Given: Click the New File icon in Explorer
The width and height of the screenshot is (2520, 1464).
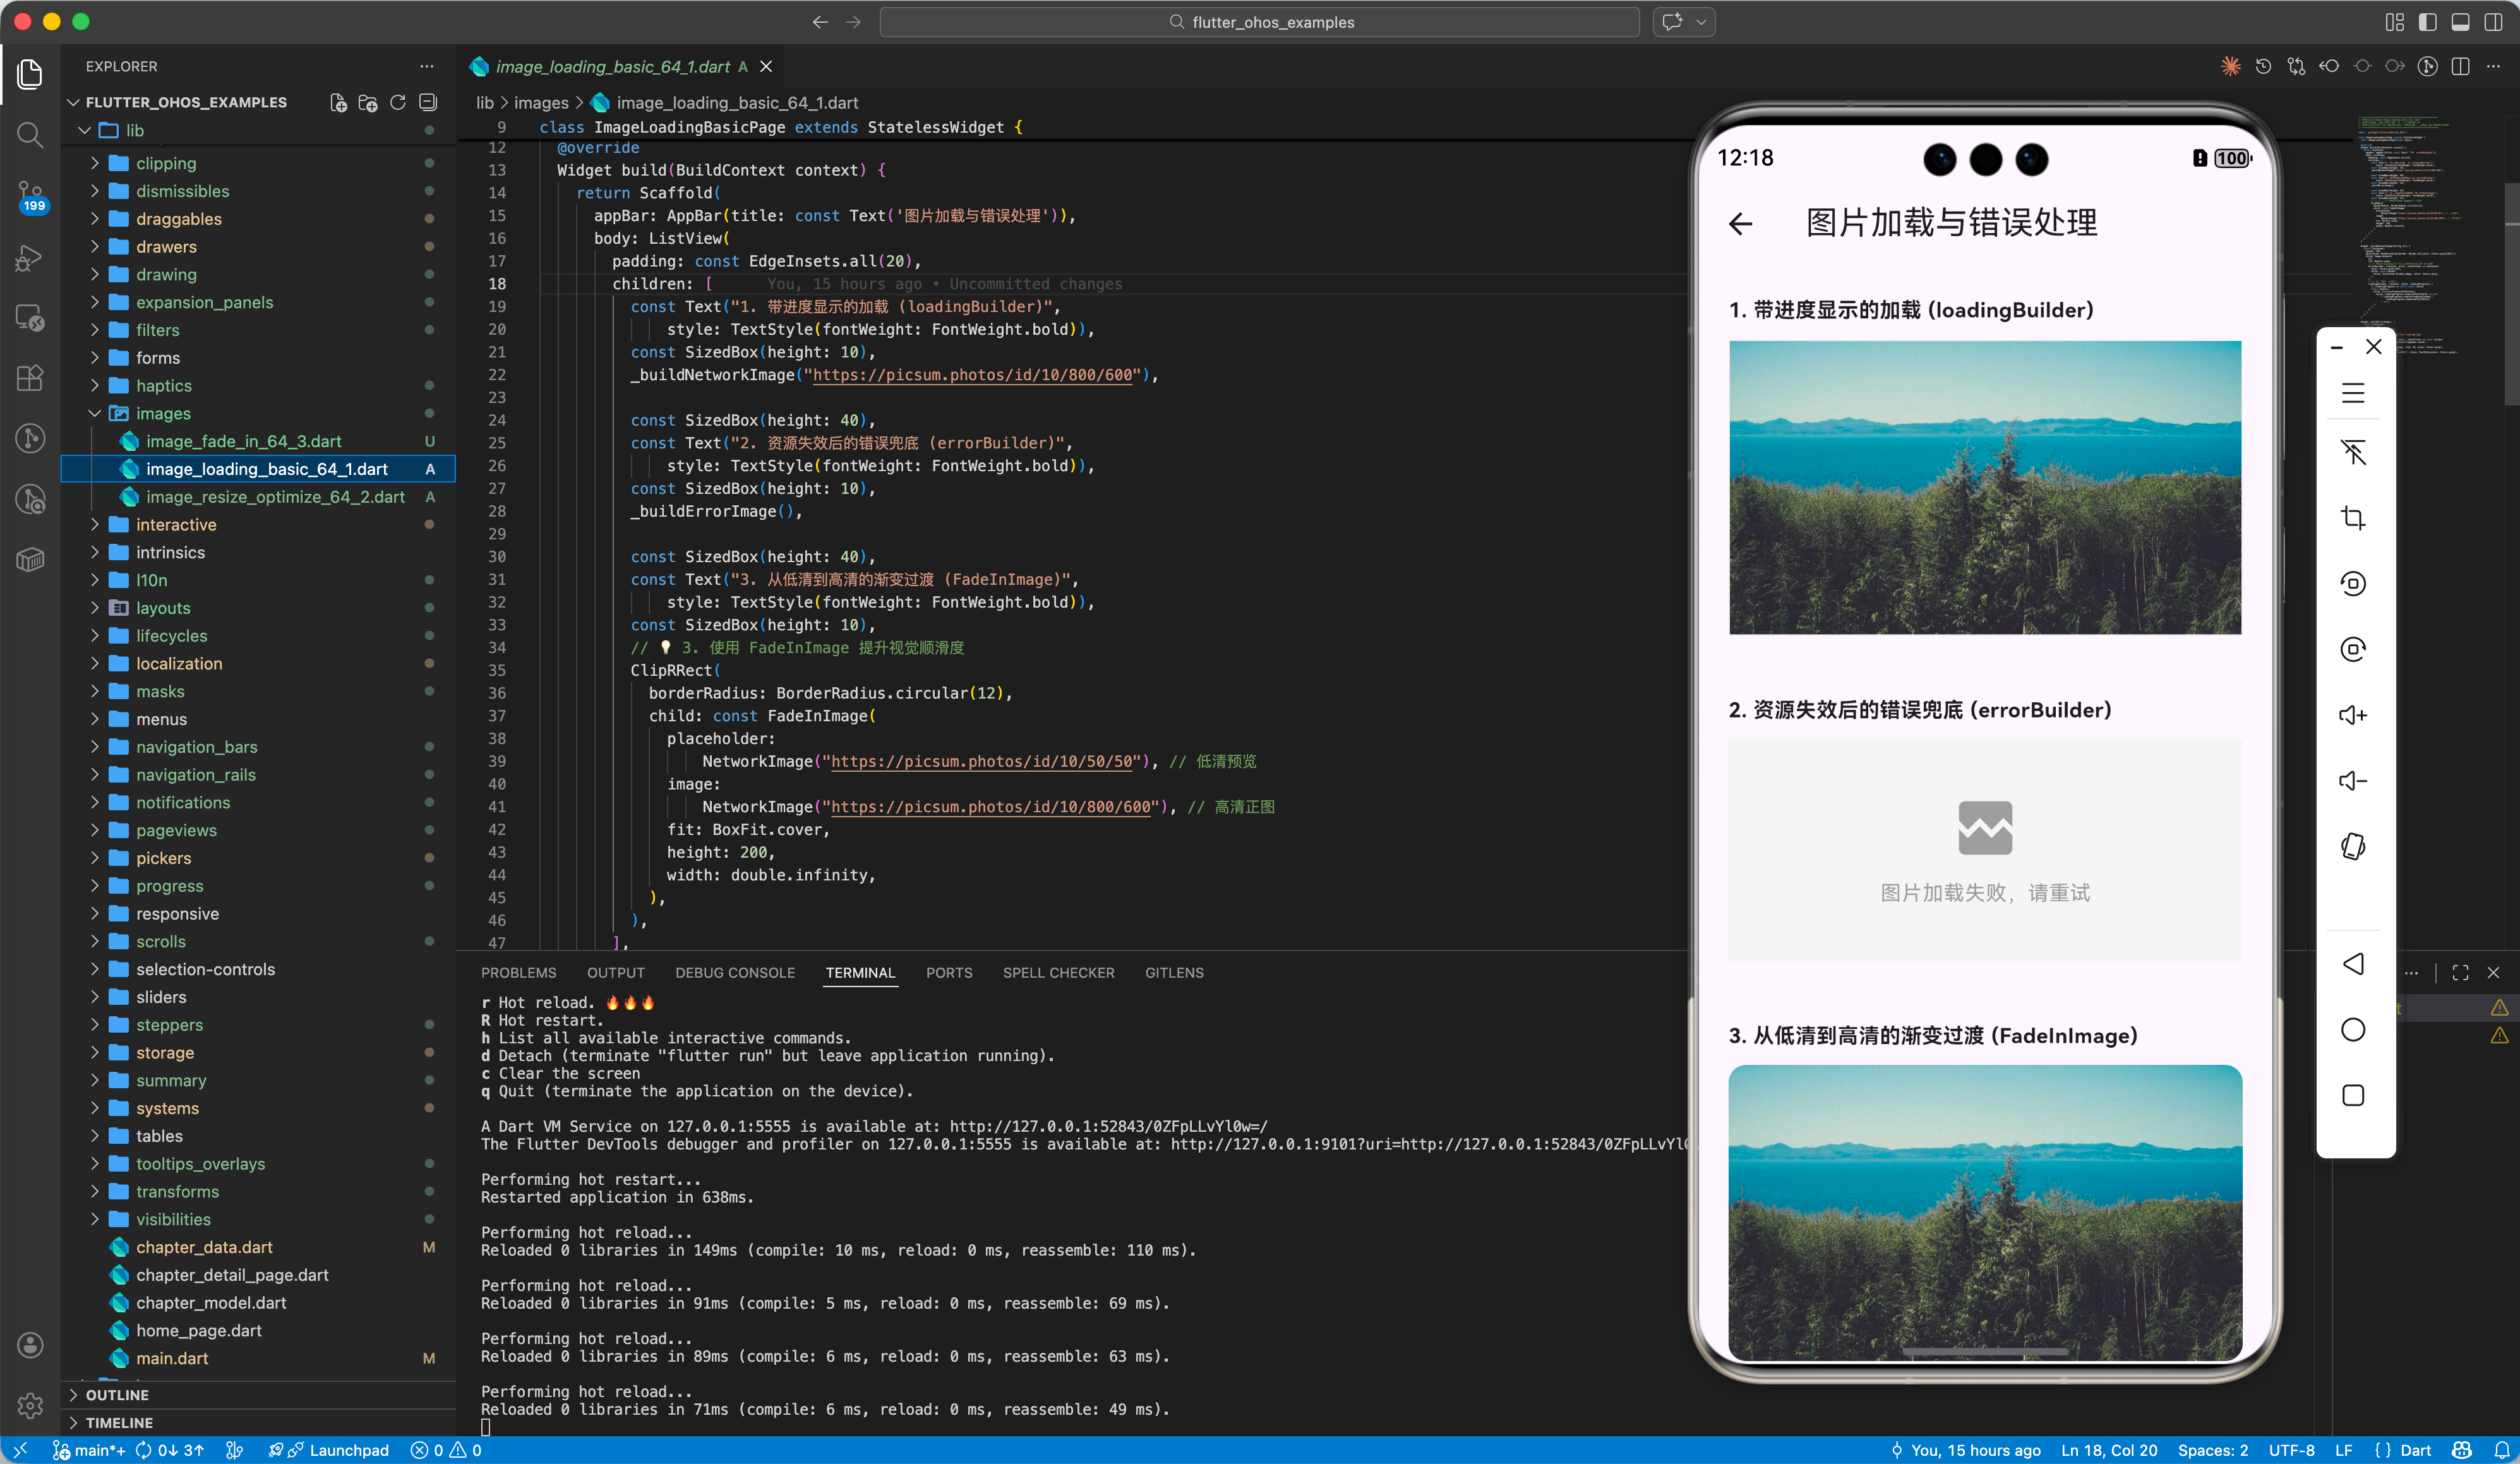Looking at the screenshot, I should click(338, 102).
